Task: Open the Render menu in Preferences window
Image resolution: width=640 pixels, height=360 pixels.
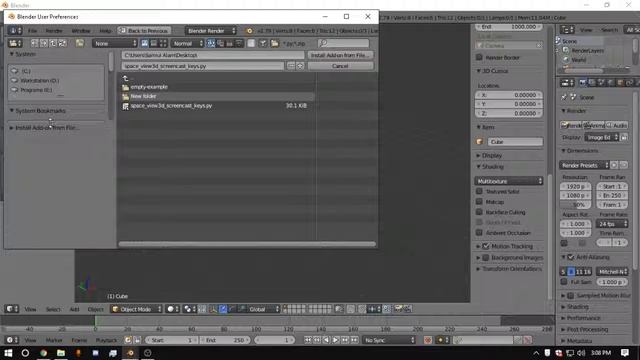Action: [x=54, y=31]
